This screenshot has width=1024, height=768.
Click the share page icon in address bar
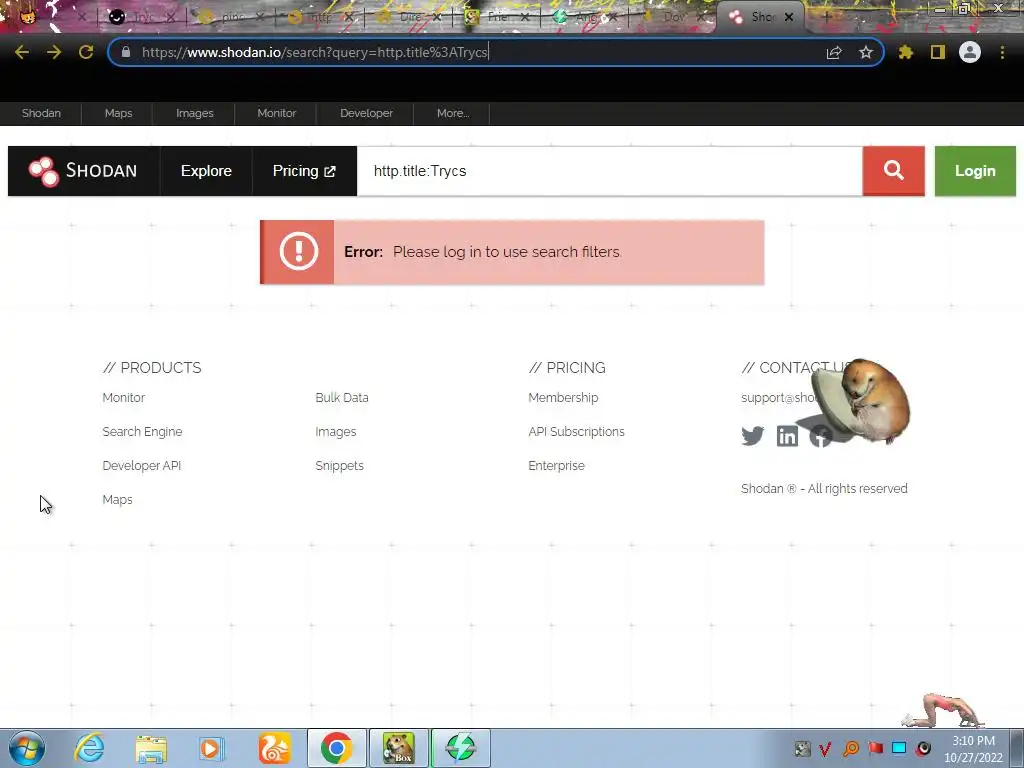[x=834, y=52]
